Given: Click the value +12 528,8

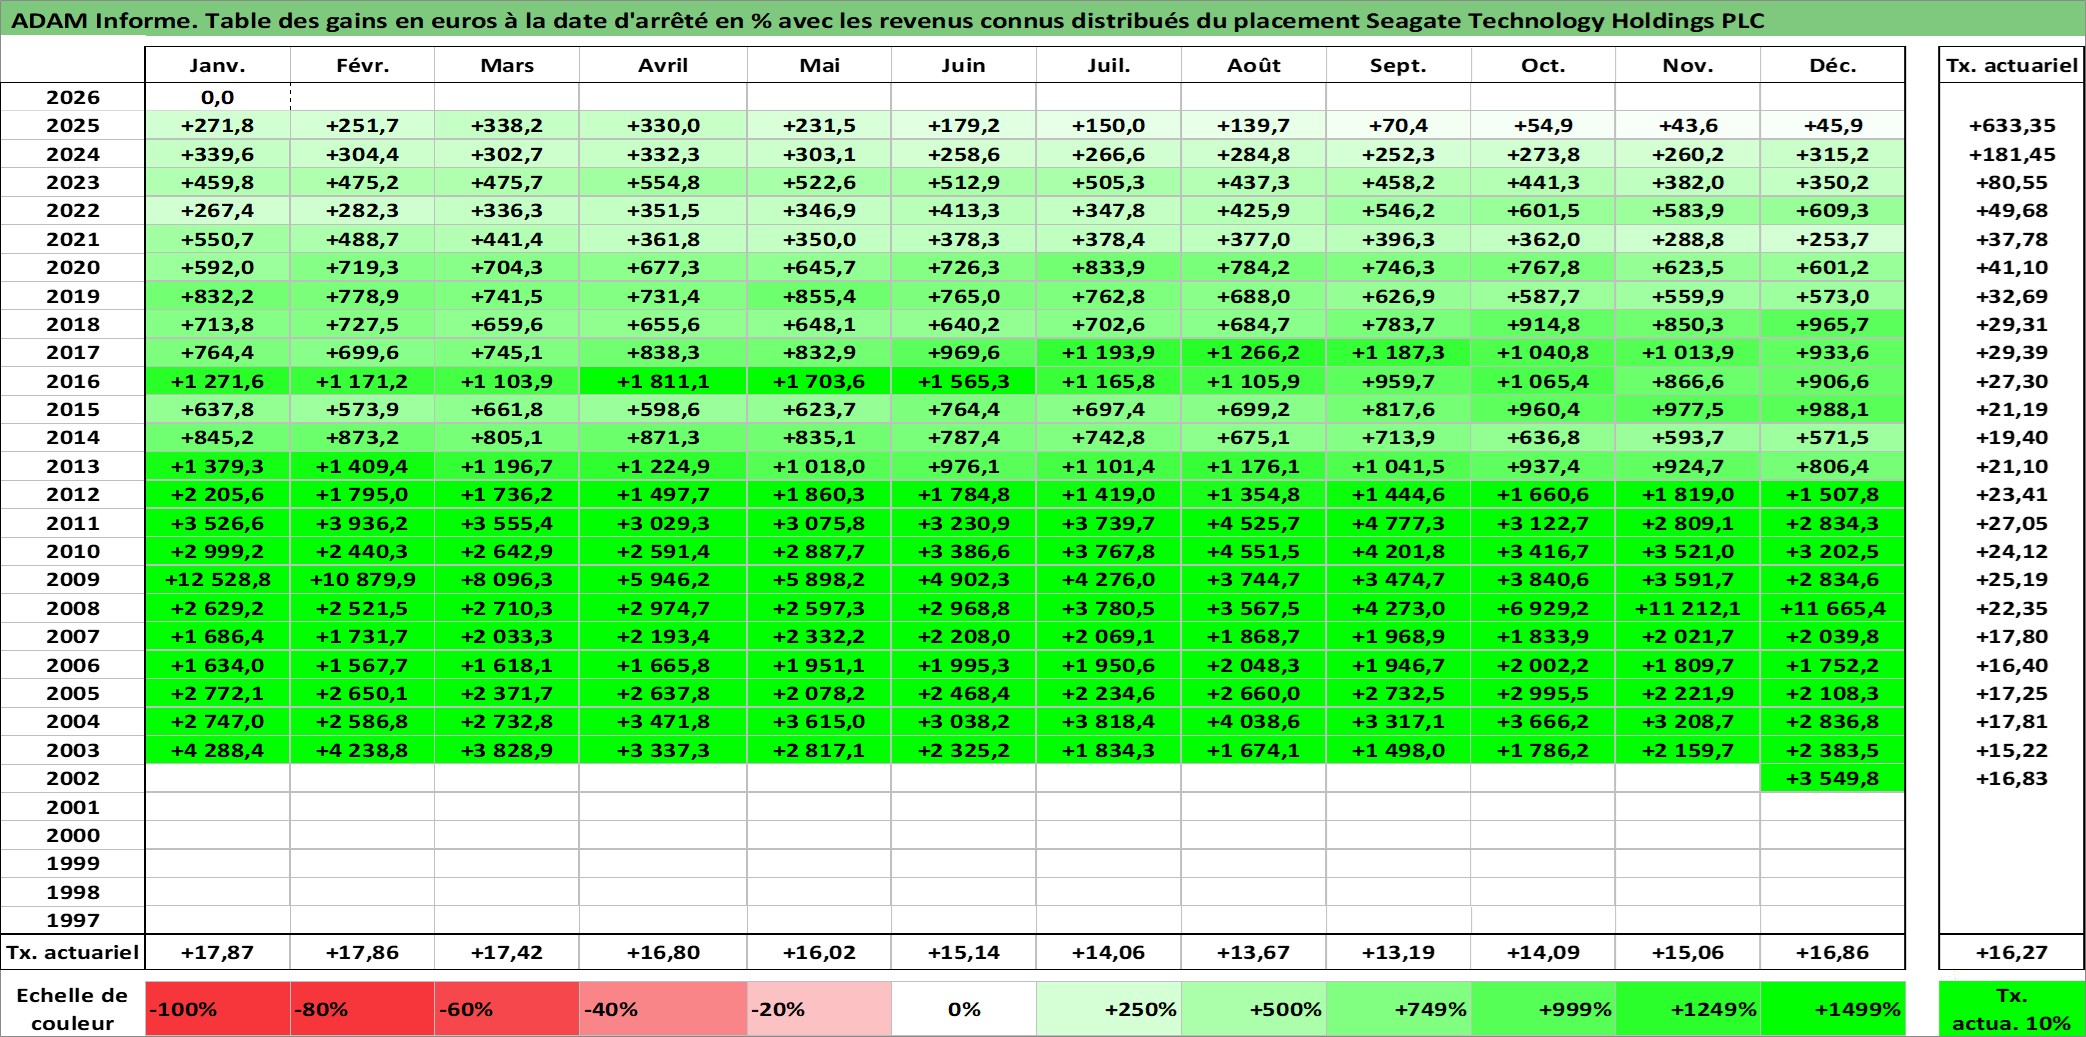Looking at the screenshot, I should click(217, 579).
